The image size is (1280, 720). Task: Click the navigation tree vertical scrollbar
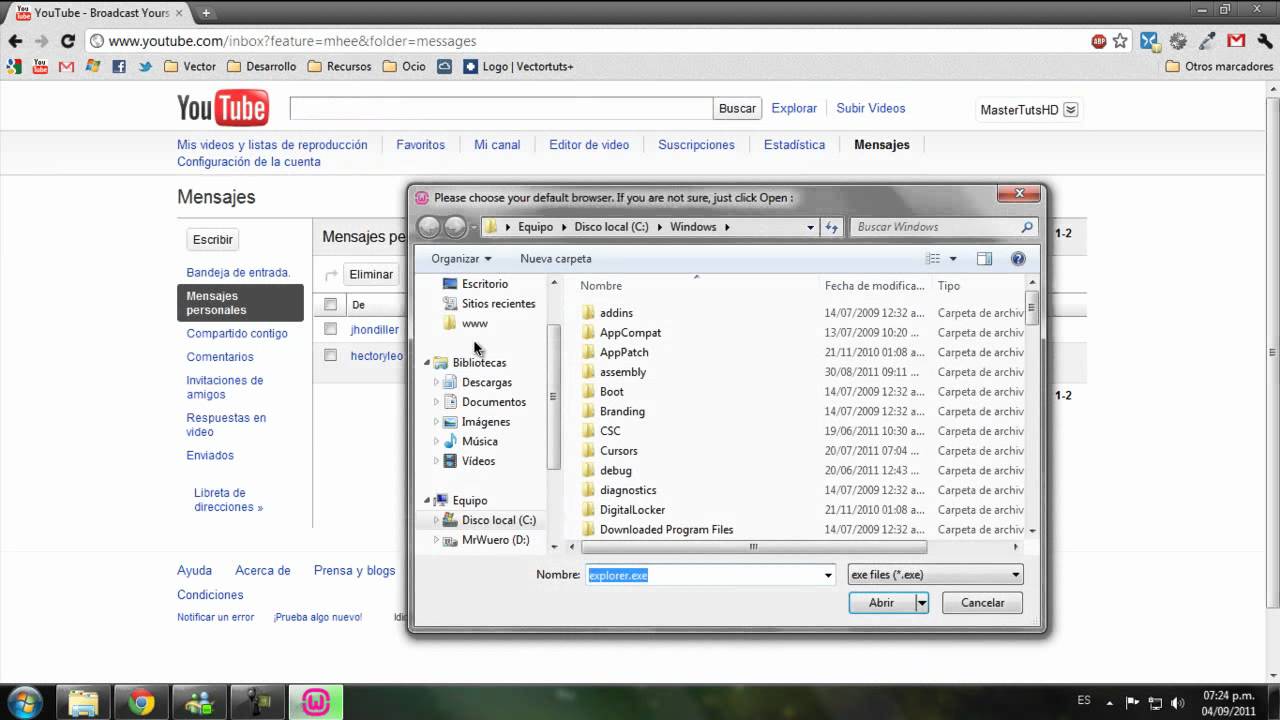[554, 397]
